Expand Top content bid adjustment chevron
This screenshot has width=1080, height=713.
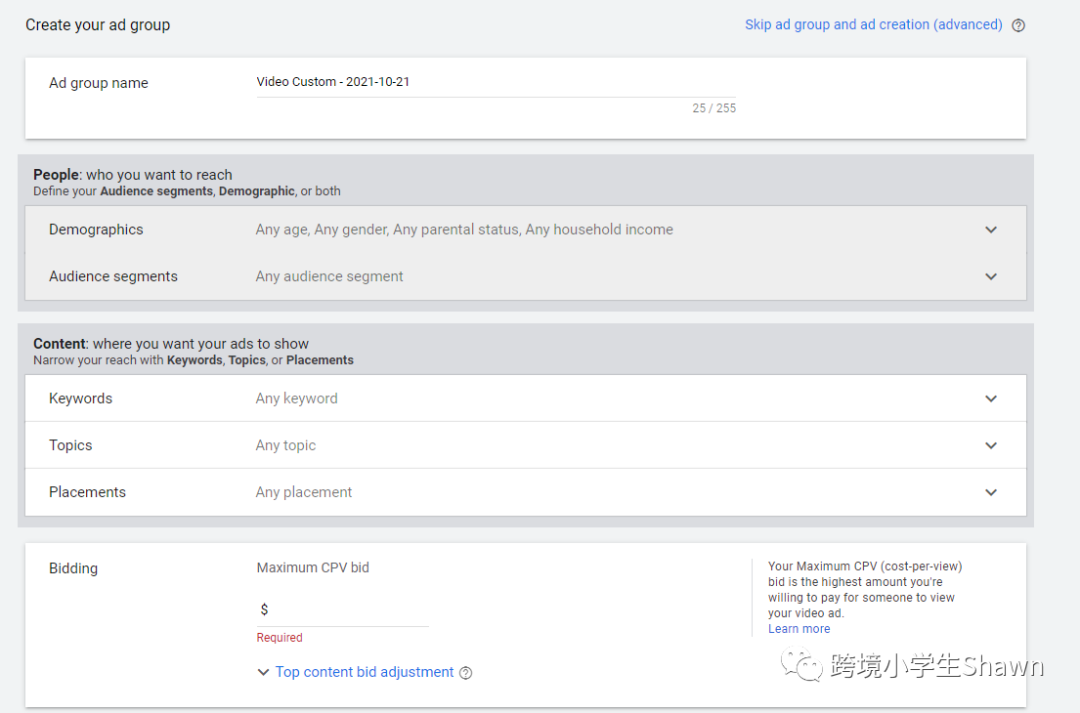(263, 673)
